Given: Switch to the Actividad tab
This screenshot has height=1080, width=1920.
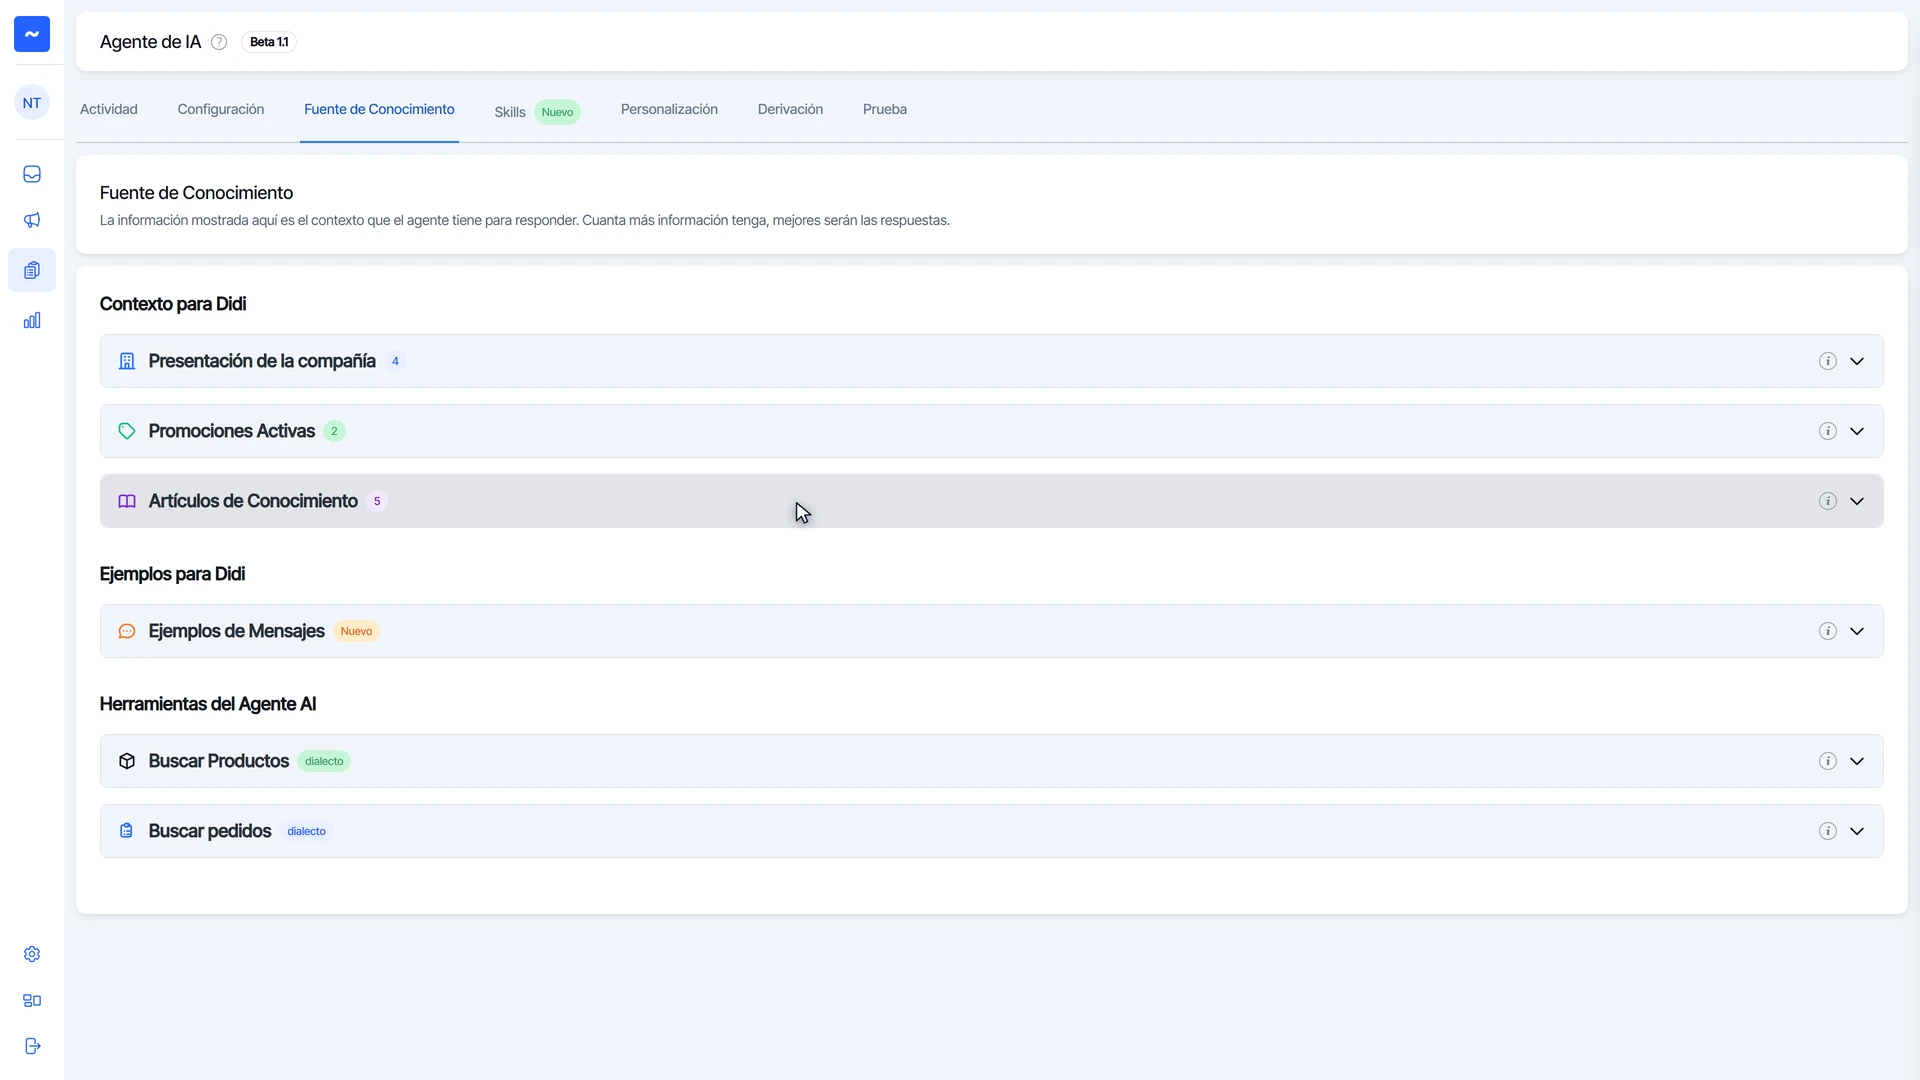Looking at the screenshot, I should pyautogui.click(x=109, y=109).
